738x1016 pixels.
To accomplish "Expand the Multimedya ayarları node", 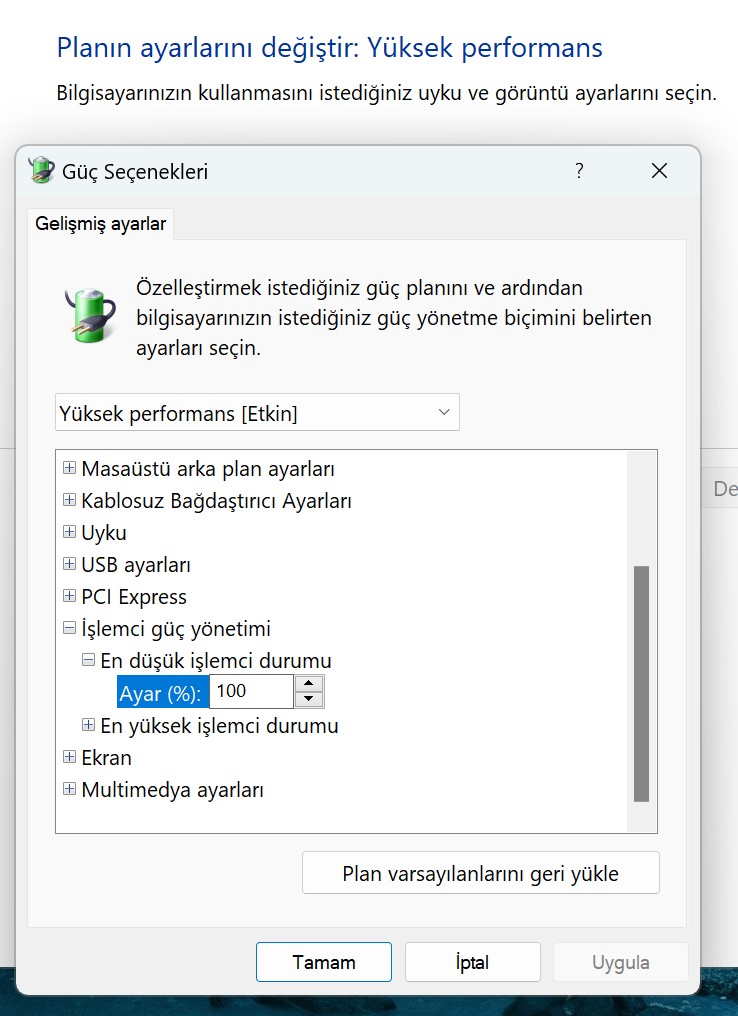I will tap(69, 789).
